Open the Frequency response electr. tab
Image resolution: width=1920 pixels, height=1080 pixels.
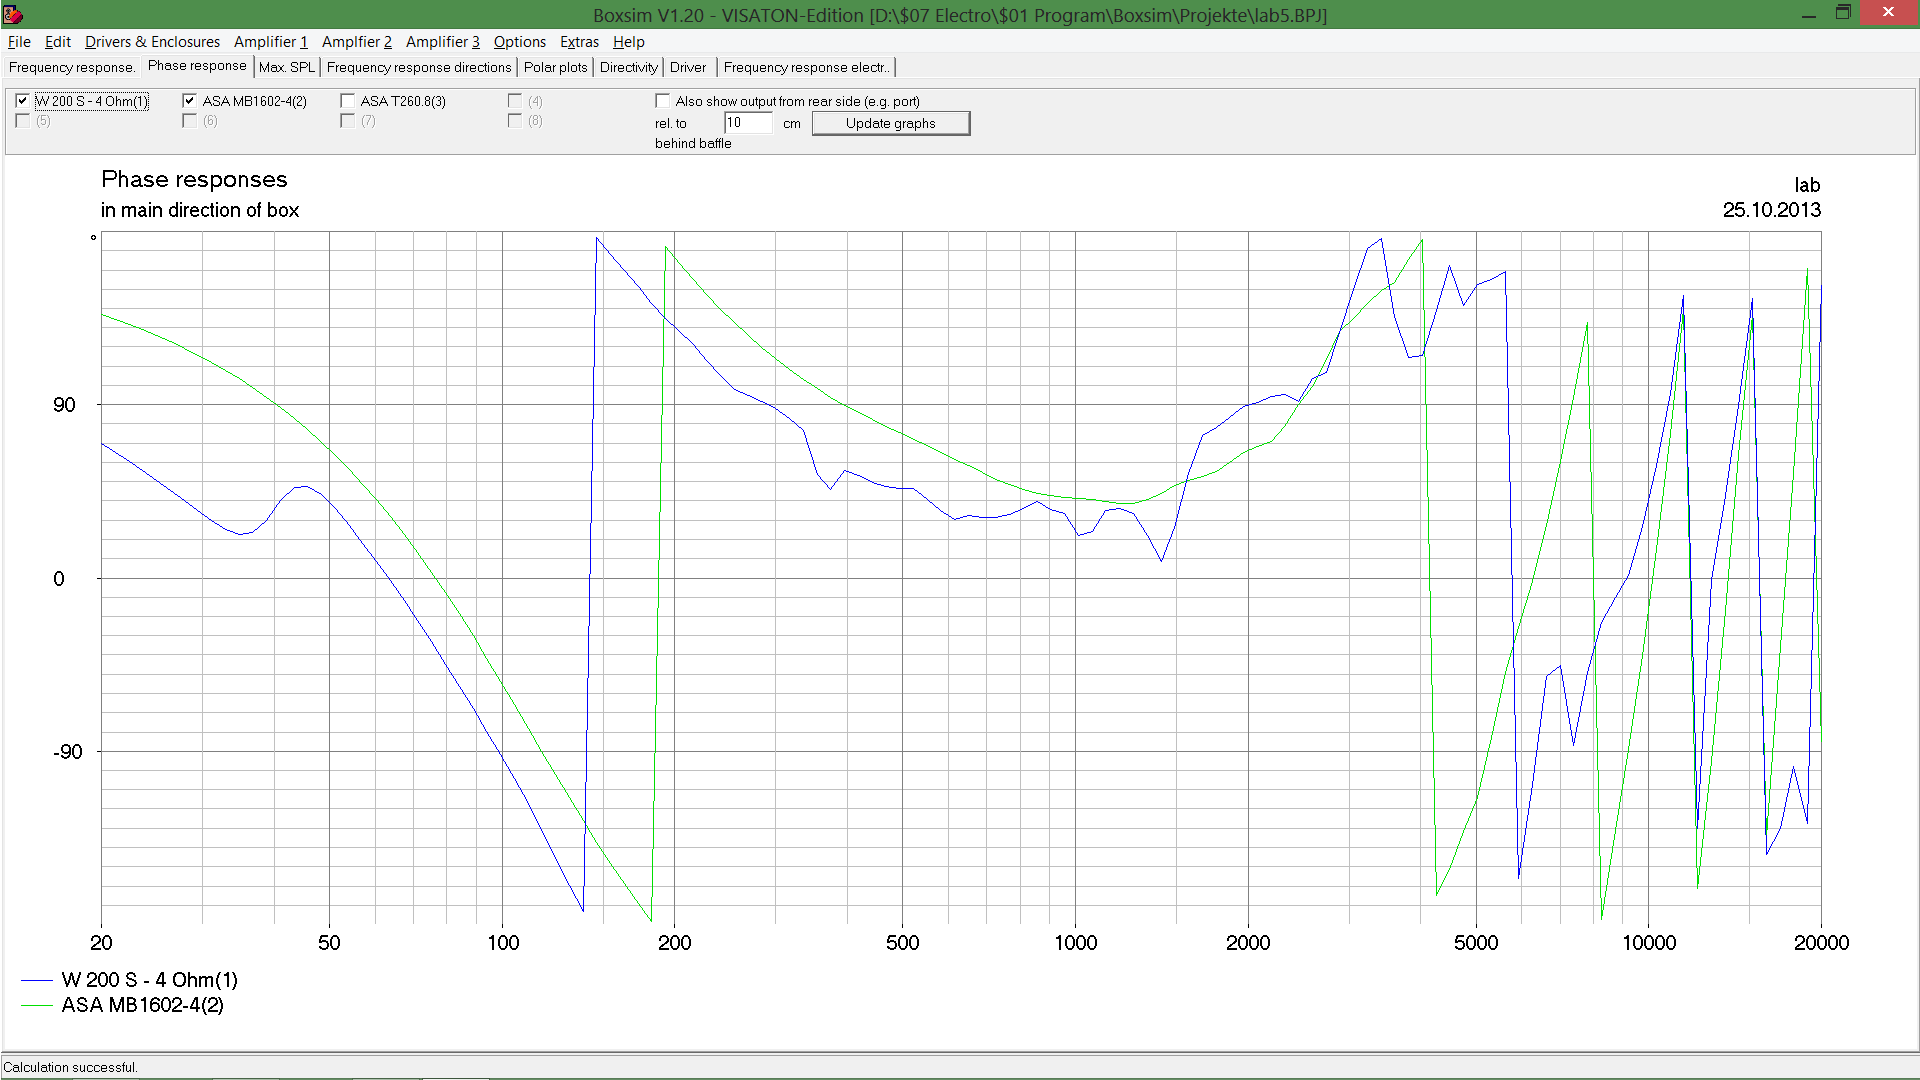(806, 67)
